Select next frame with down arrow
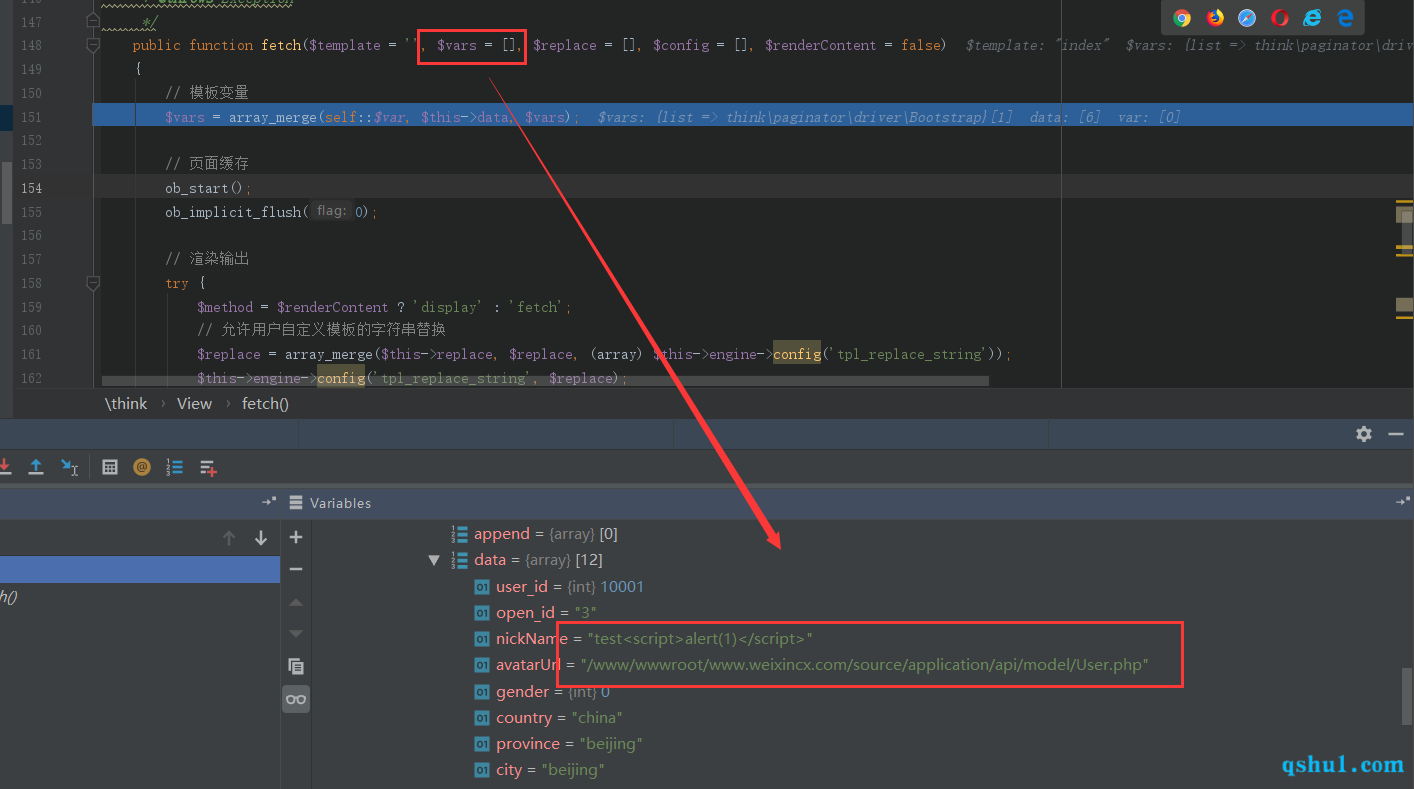Screen dimensions: 1414x789 (x=261, y=538)
